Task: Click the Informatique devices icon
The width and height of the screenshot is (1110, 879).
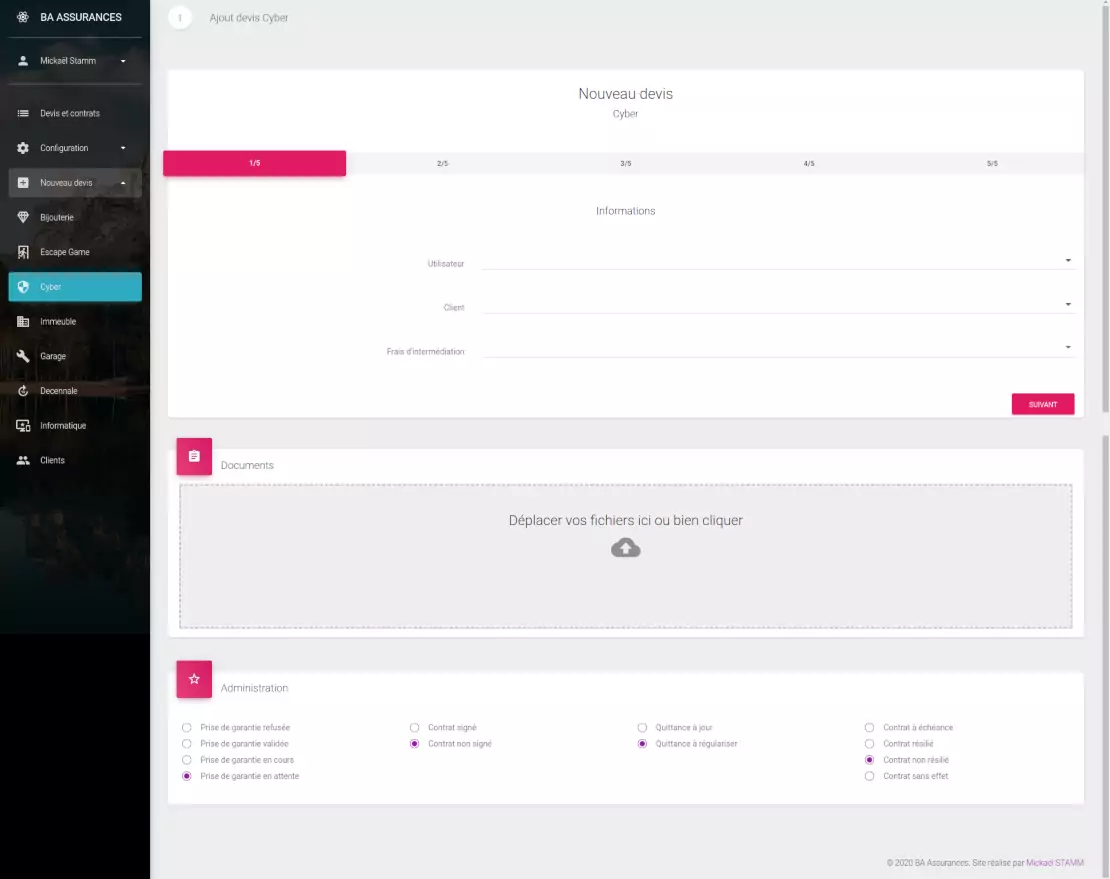Action: (23, 426)
